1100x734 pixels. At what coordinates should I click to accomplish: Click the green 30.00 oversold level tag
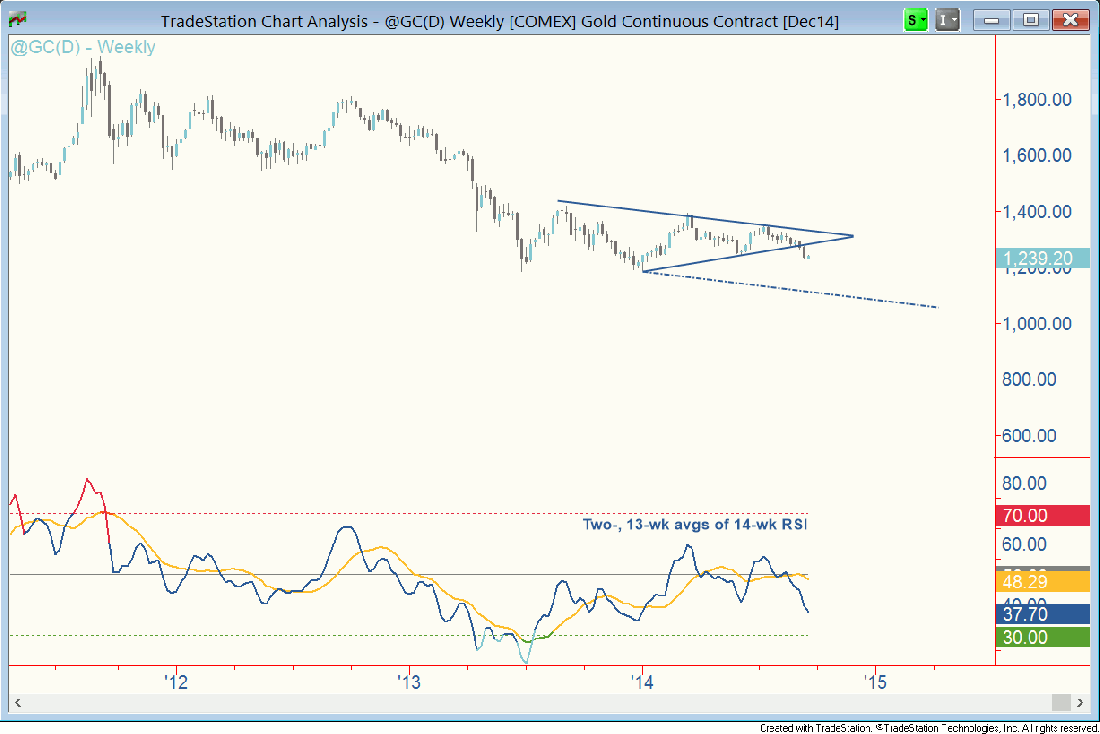1040,638
